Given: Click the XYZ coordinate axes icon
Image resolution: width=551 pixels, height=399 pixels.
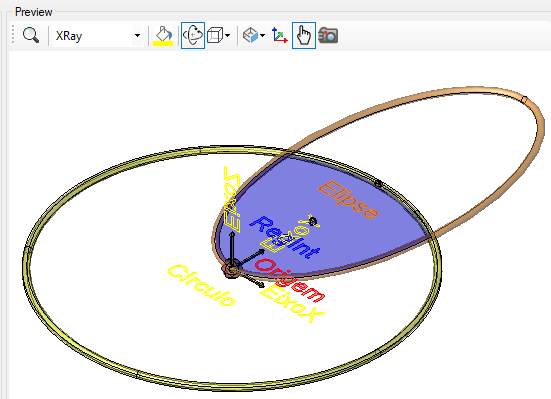Looking at the screenshot, I should click(x=280, y=36).
